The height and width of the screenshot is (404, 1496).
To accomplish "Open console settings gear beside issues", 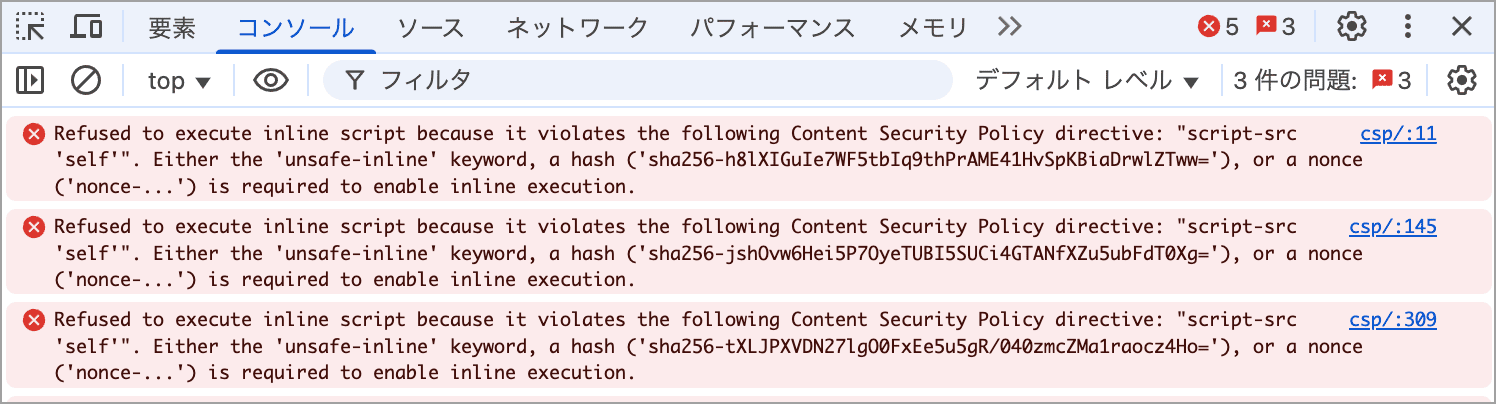I will tap(1462, 80).
